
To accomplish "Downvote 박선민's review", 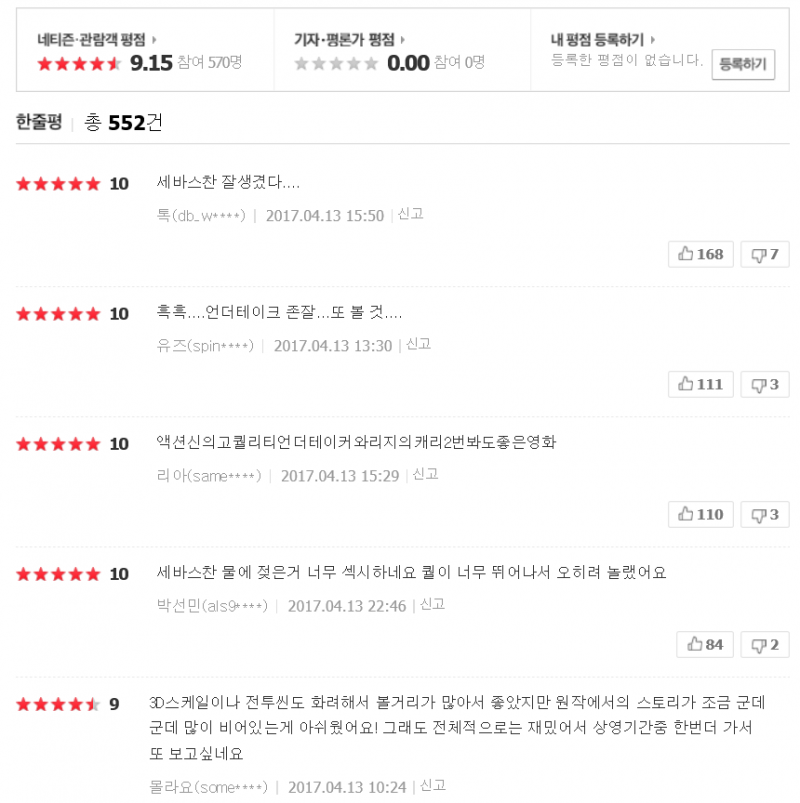I will (x=765, y=644).
